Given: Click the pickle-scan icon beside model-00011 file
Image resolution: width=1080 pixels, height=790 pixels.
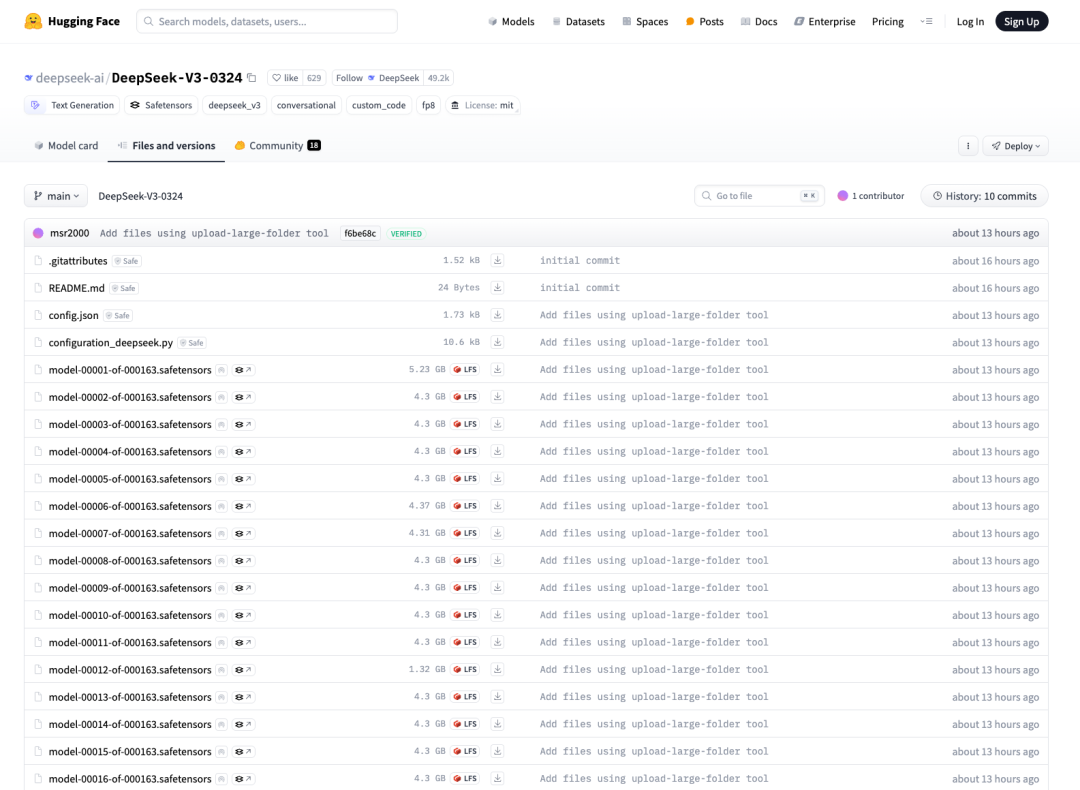Looking at the screenshot, I should click(x=221, y=643).
